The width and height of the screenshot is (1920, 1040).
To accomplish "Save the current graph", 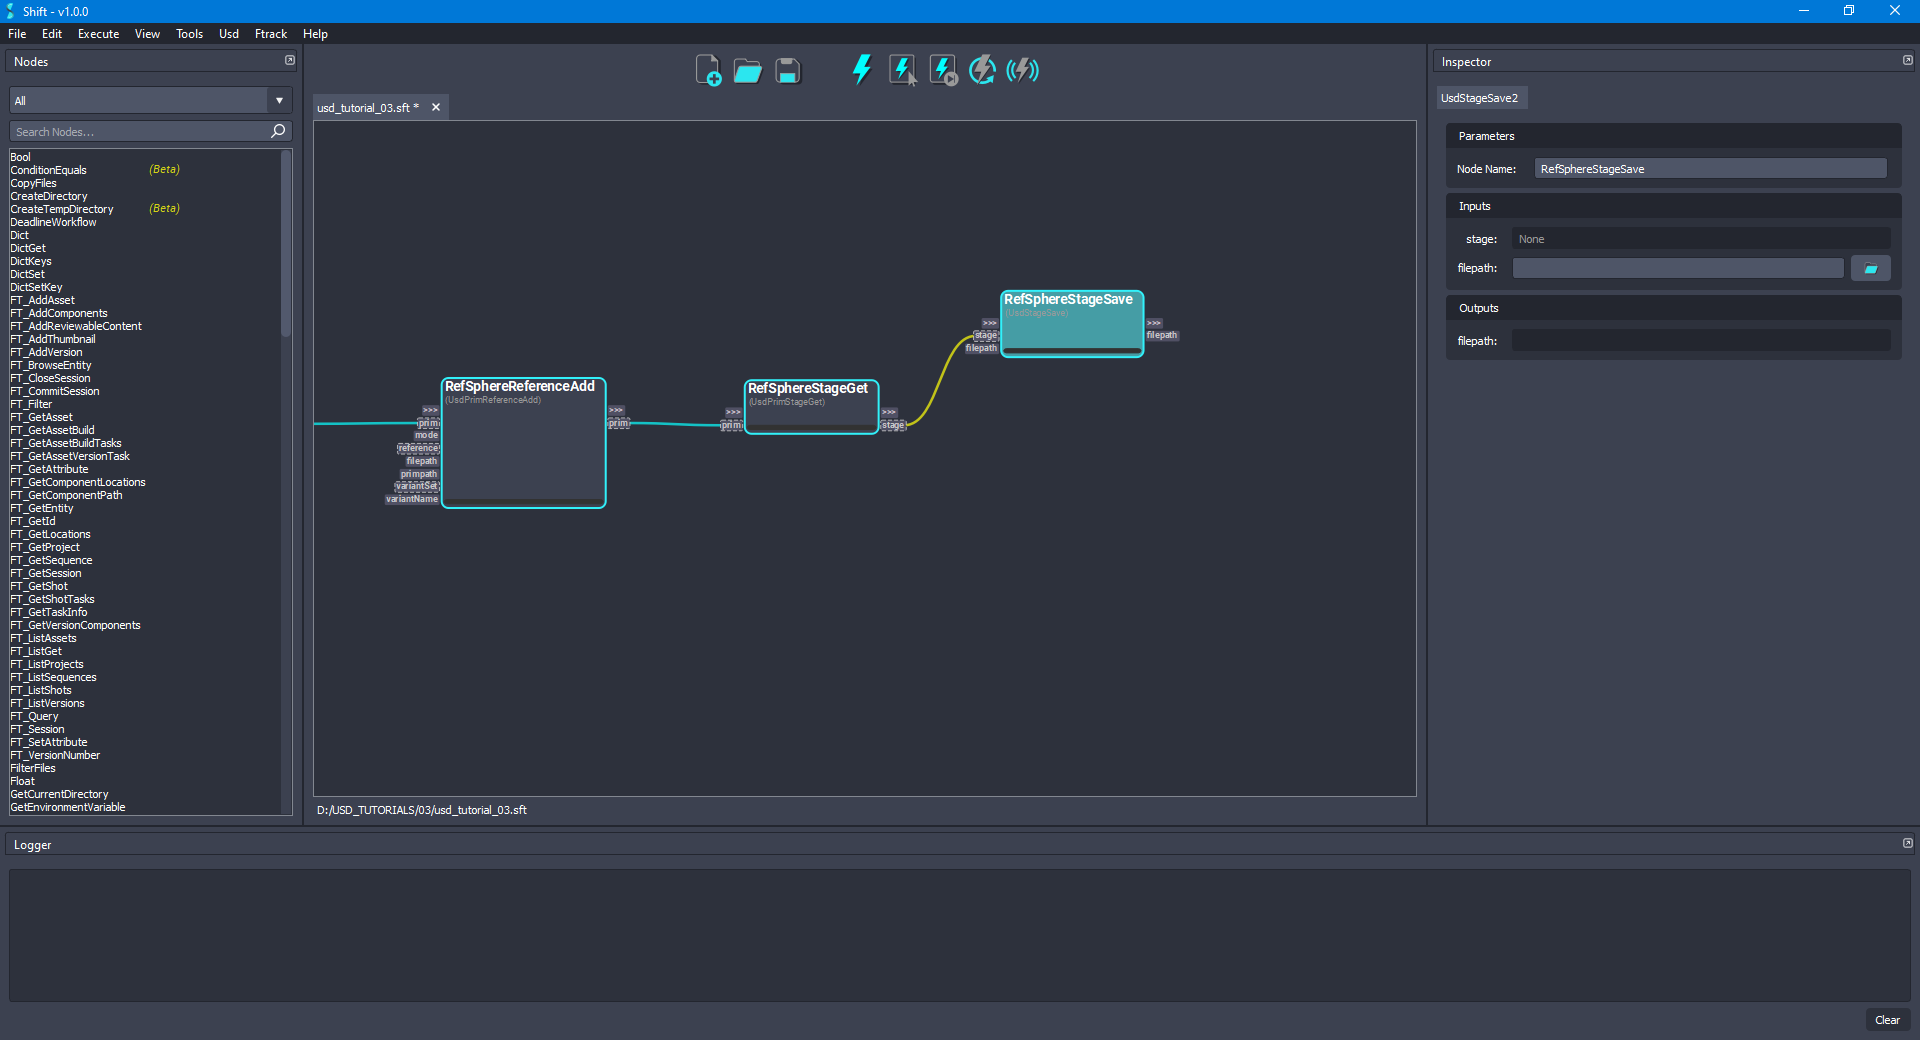I will tap(787, 70).
